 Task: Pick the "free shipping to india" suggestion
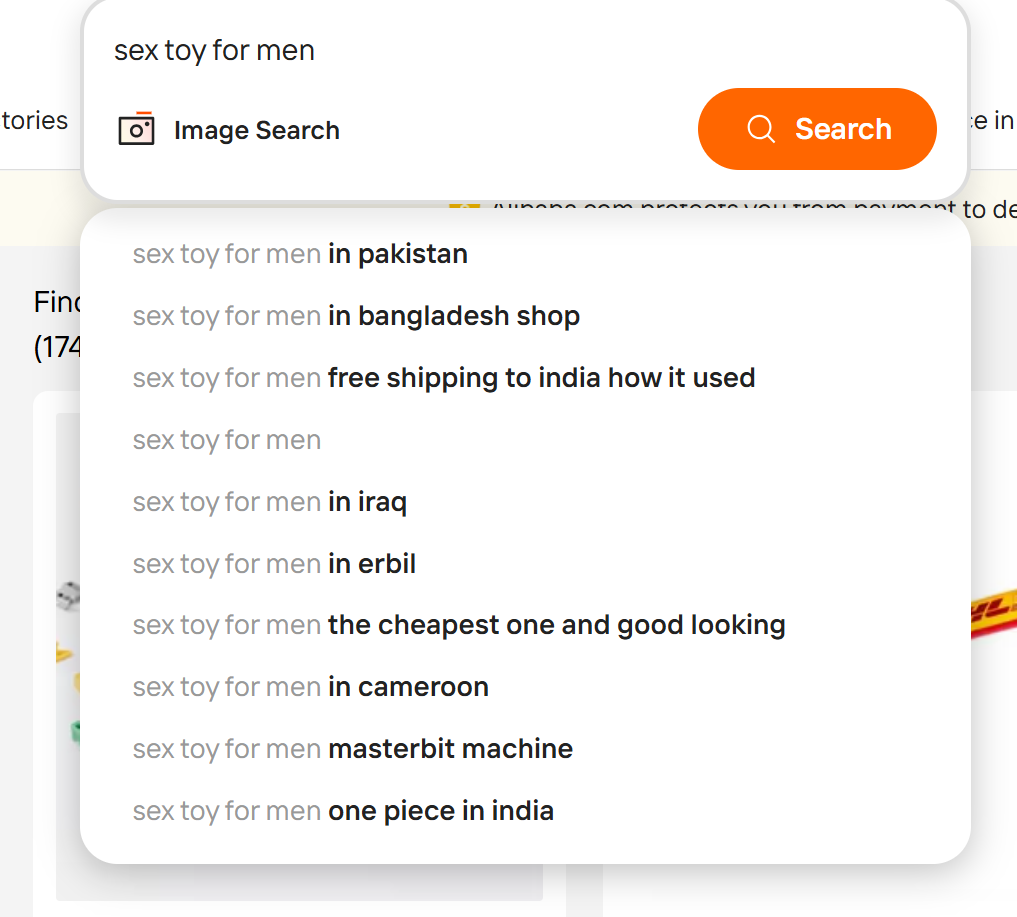[443, 378]
